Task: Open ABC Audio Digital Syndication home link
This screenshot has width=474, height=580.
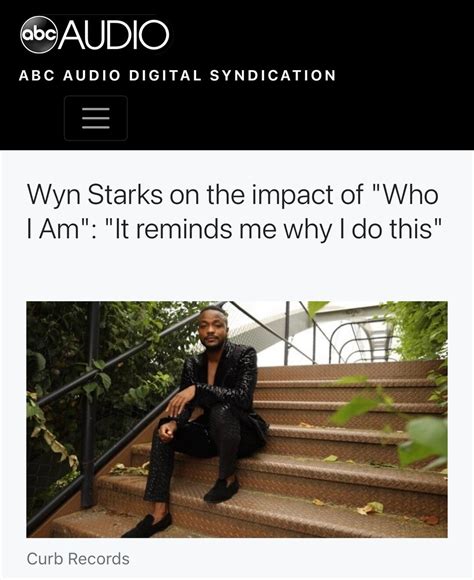Action: pos(177,75)
